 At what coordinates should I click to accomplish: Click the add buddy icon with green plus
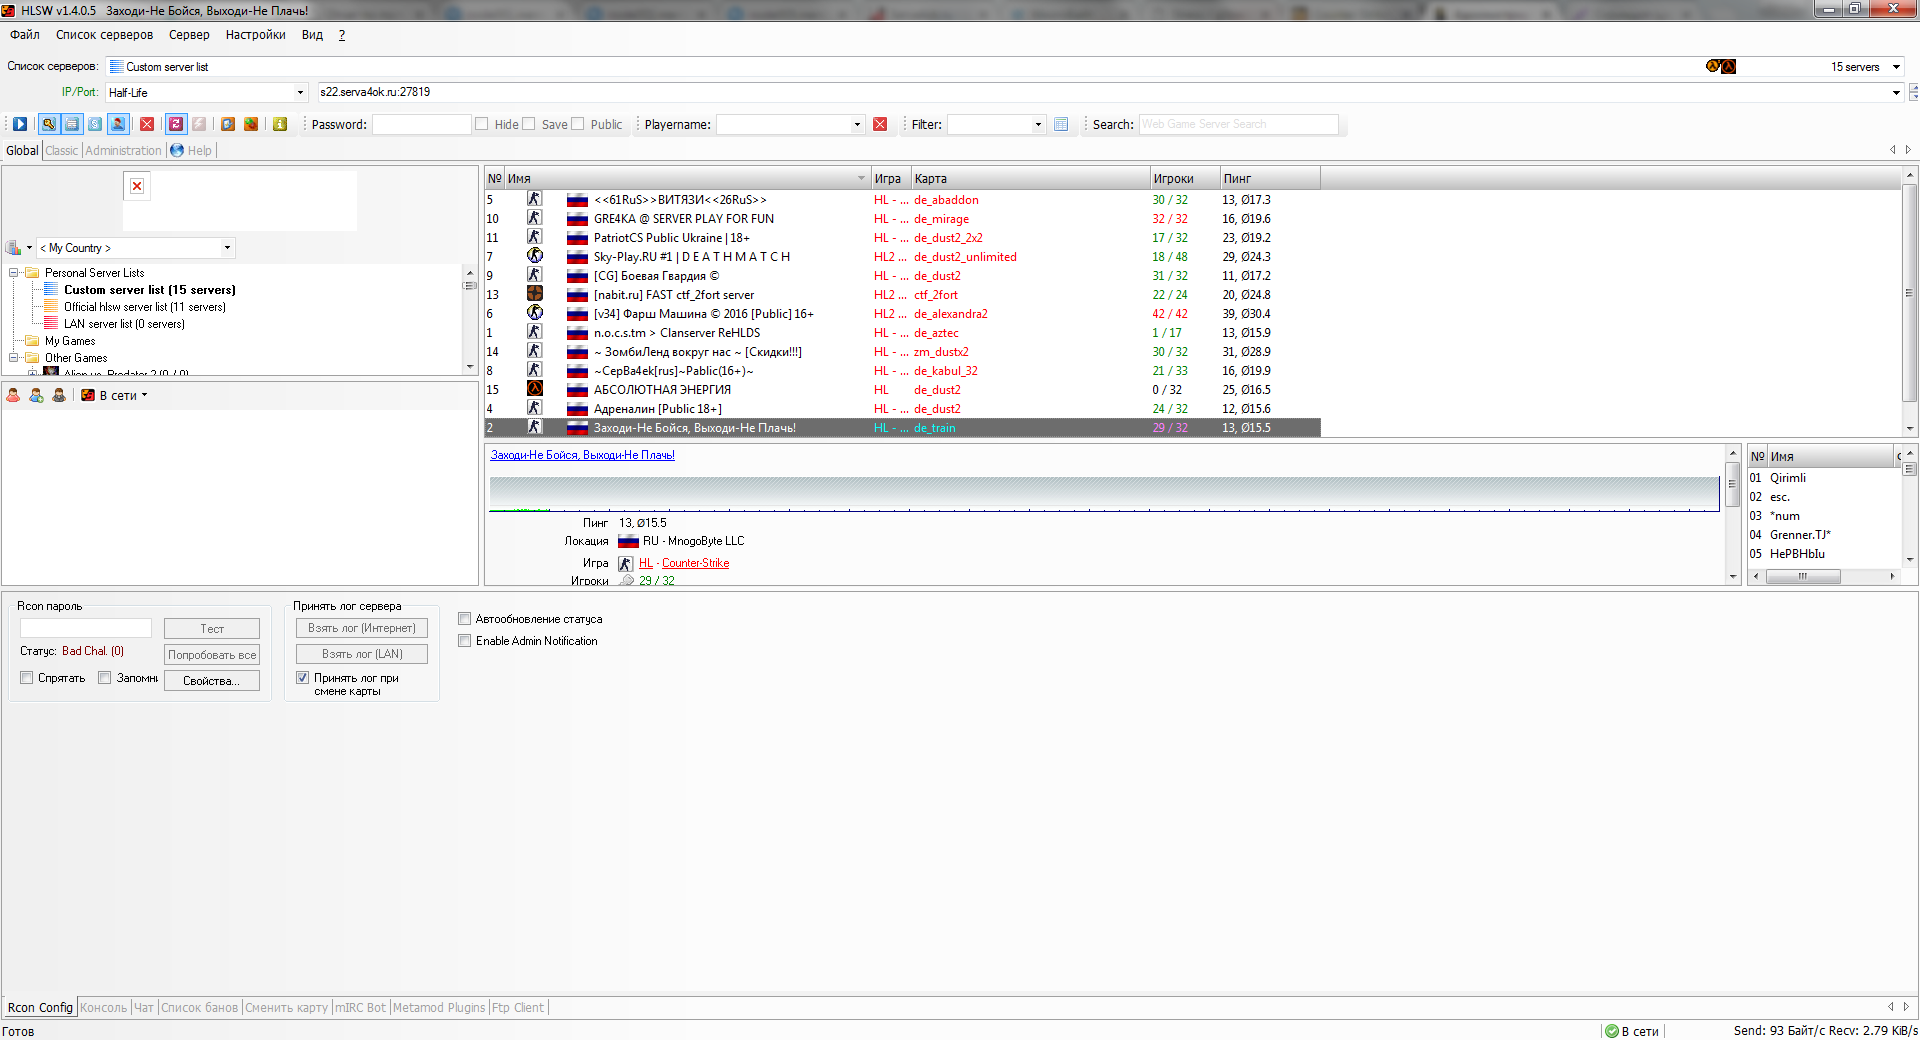point(36,395)
